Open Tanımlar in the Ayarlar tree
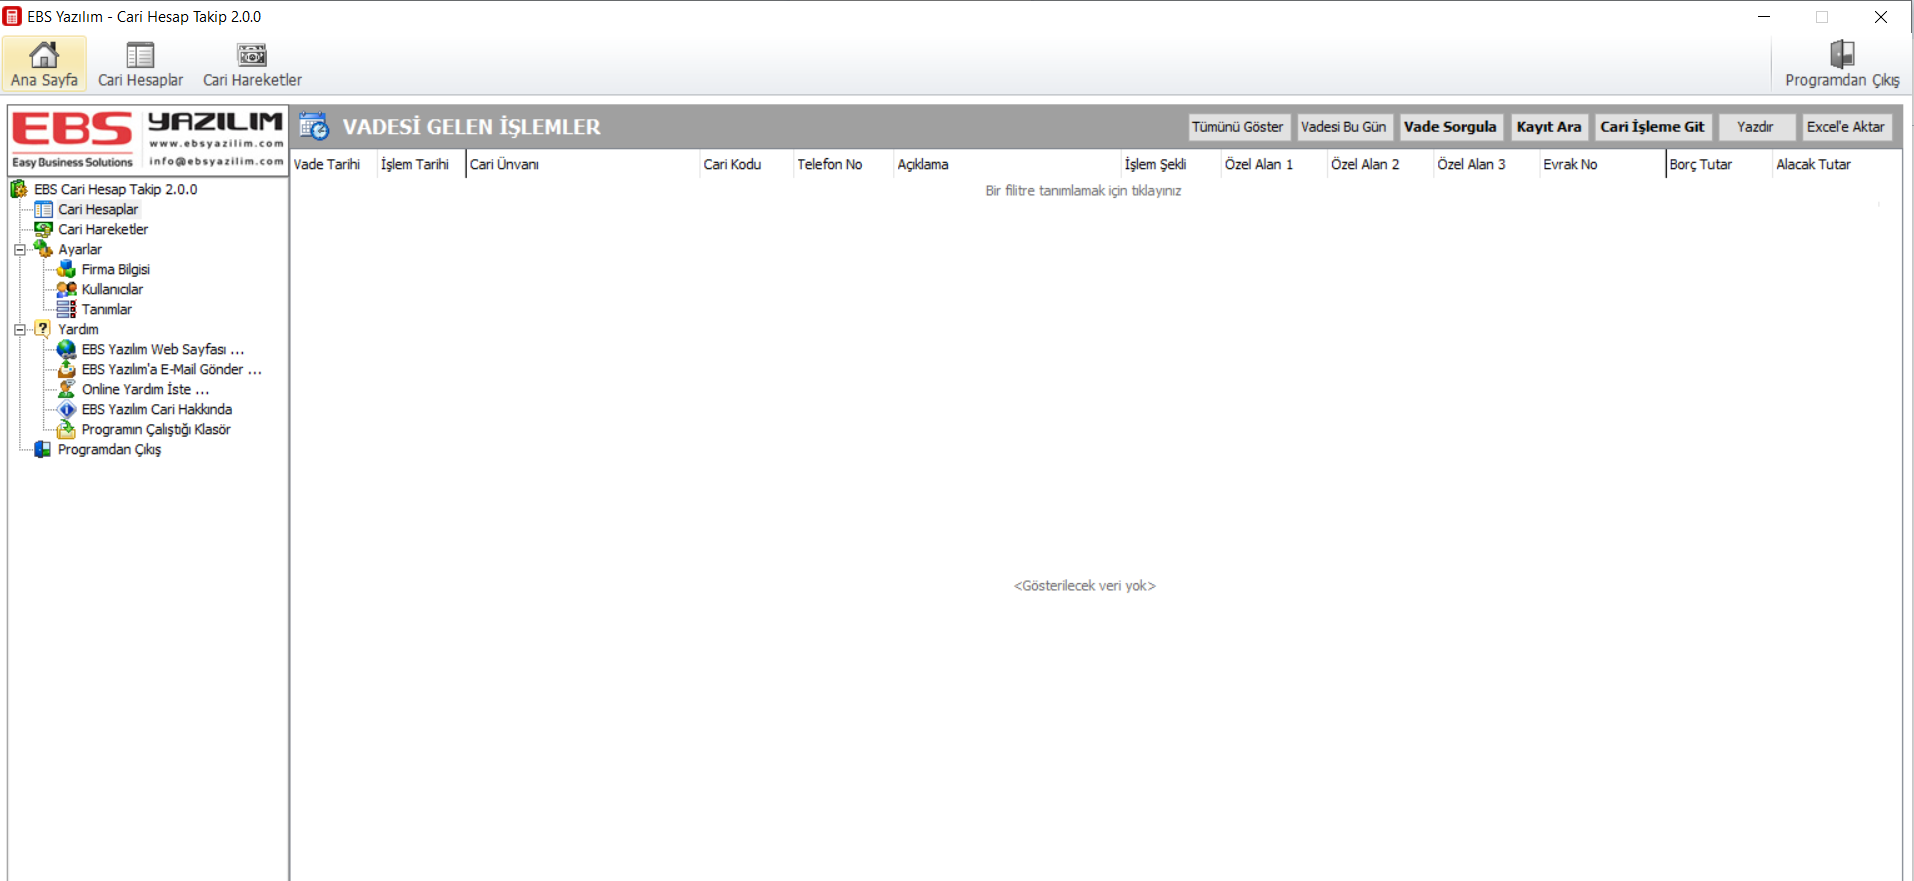The width and height of the screenshot is (1914, 881). click(106, 309)
